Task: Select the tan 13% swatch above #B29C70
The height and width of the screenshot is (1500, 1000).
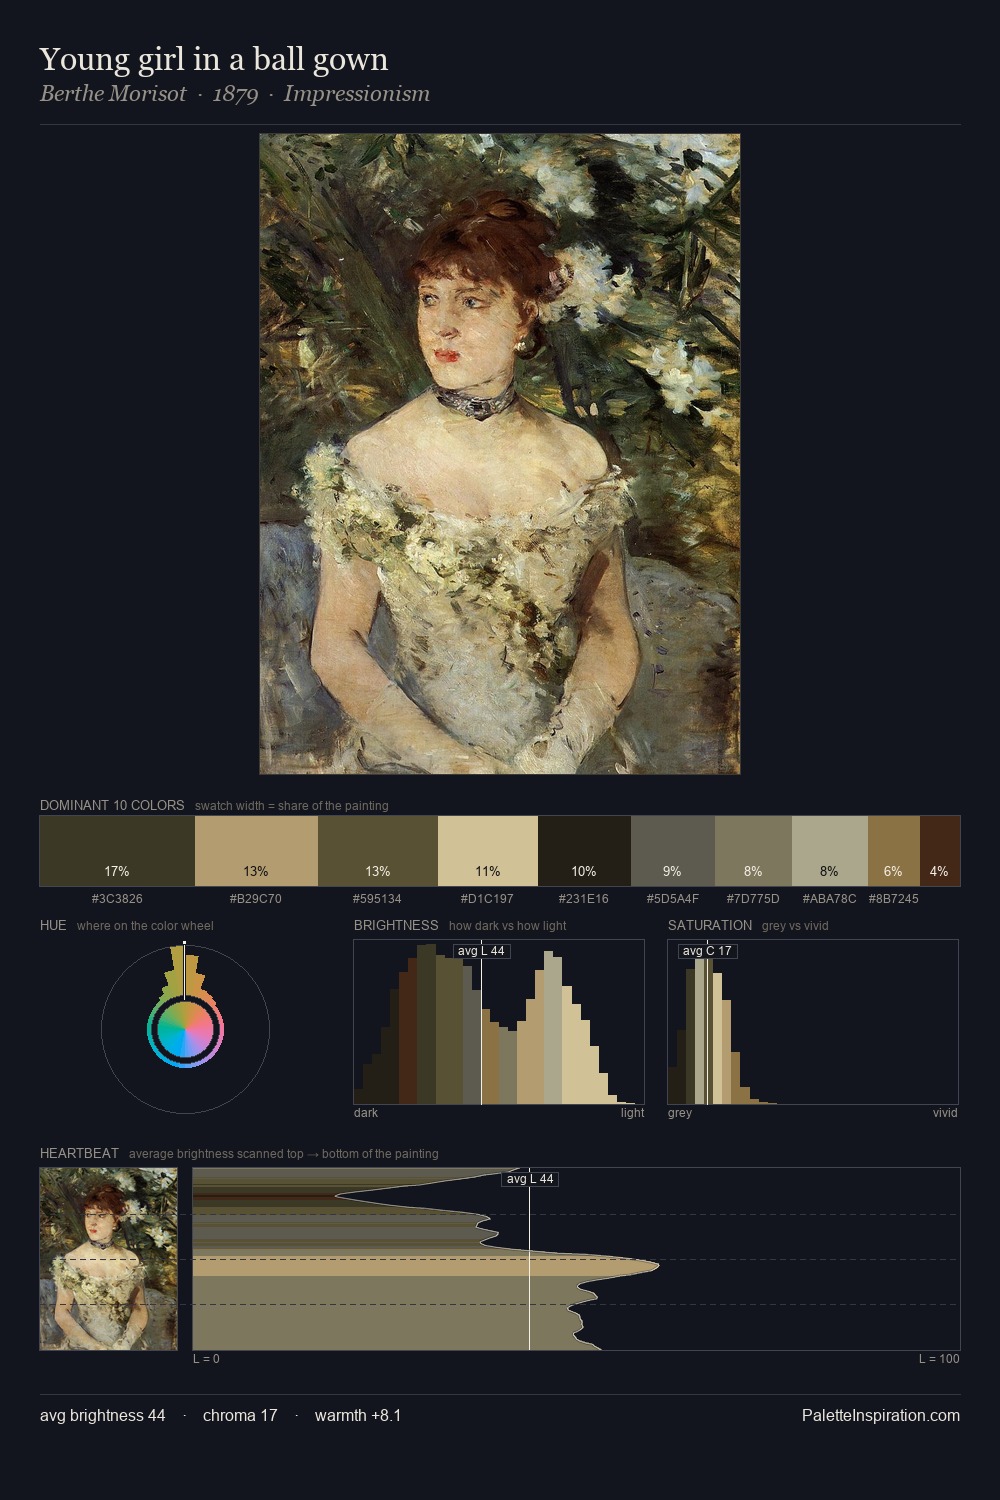Action: click(x=256, y=851)
